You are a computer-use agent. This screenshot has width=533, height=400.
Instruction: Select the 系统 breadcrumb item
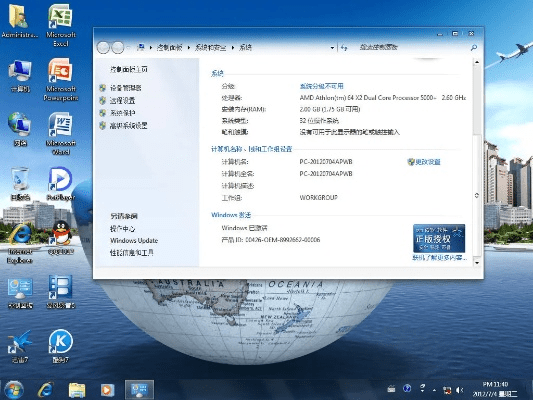click(x=245, y=48)
